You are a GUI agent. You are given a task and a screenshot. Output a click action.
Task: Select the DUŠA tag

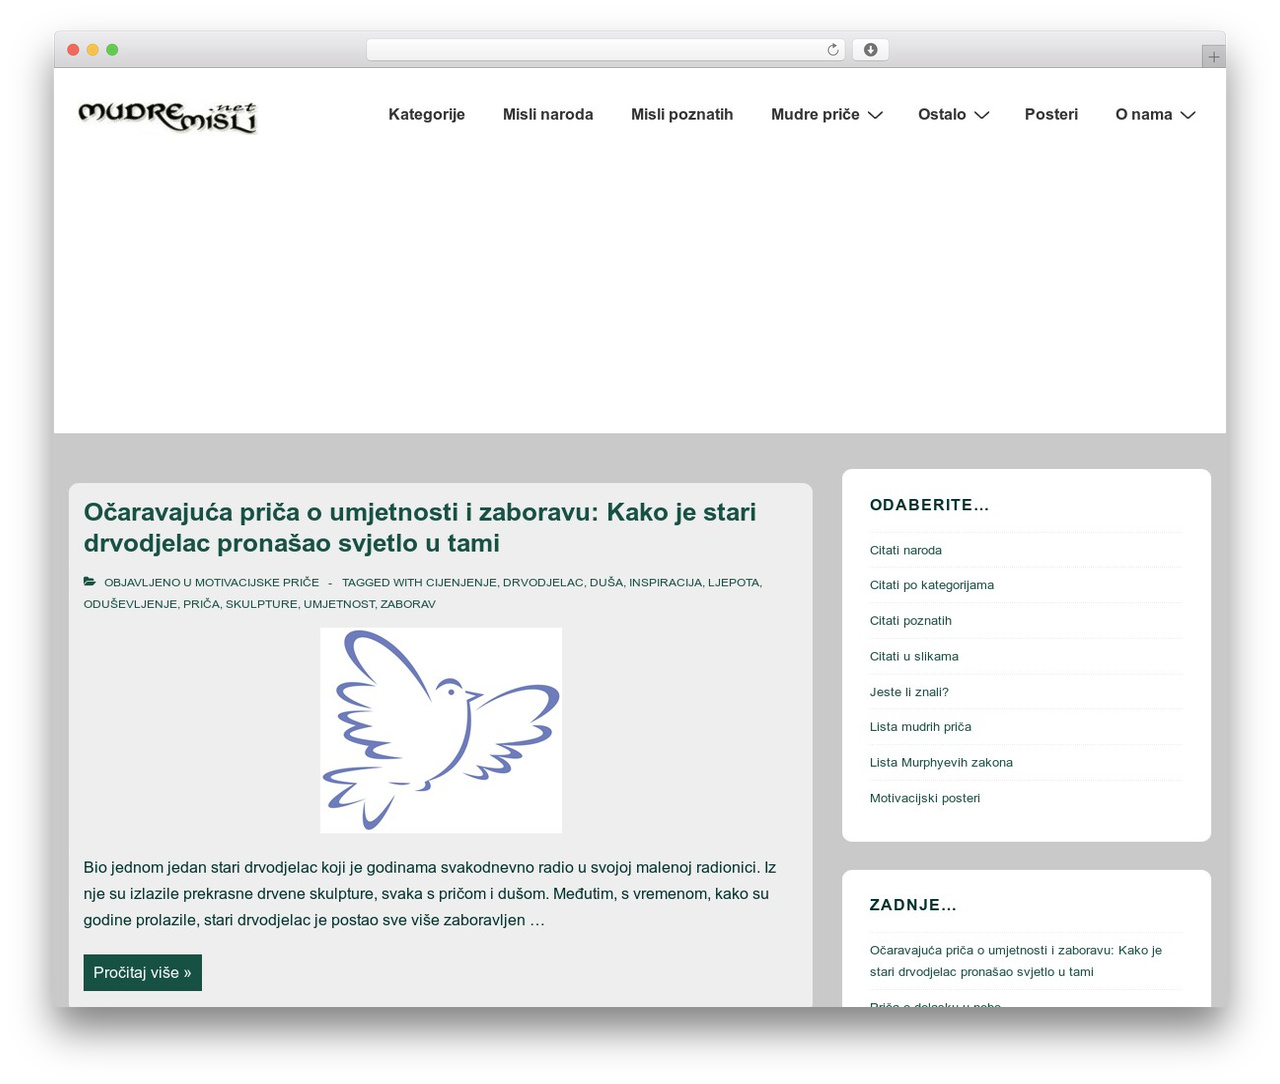coord(606,582)
